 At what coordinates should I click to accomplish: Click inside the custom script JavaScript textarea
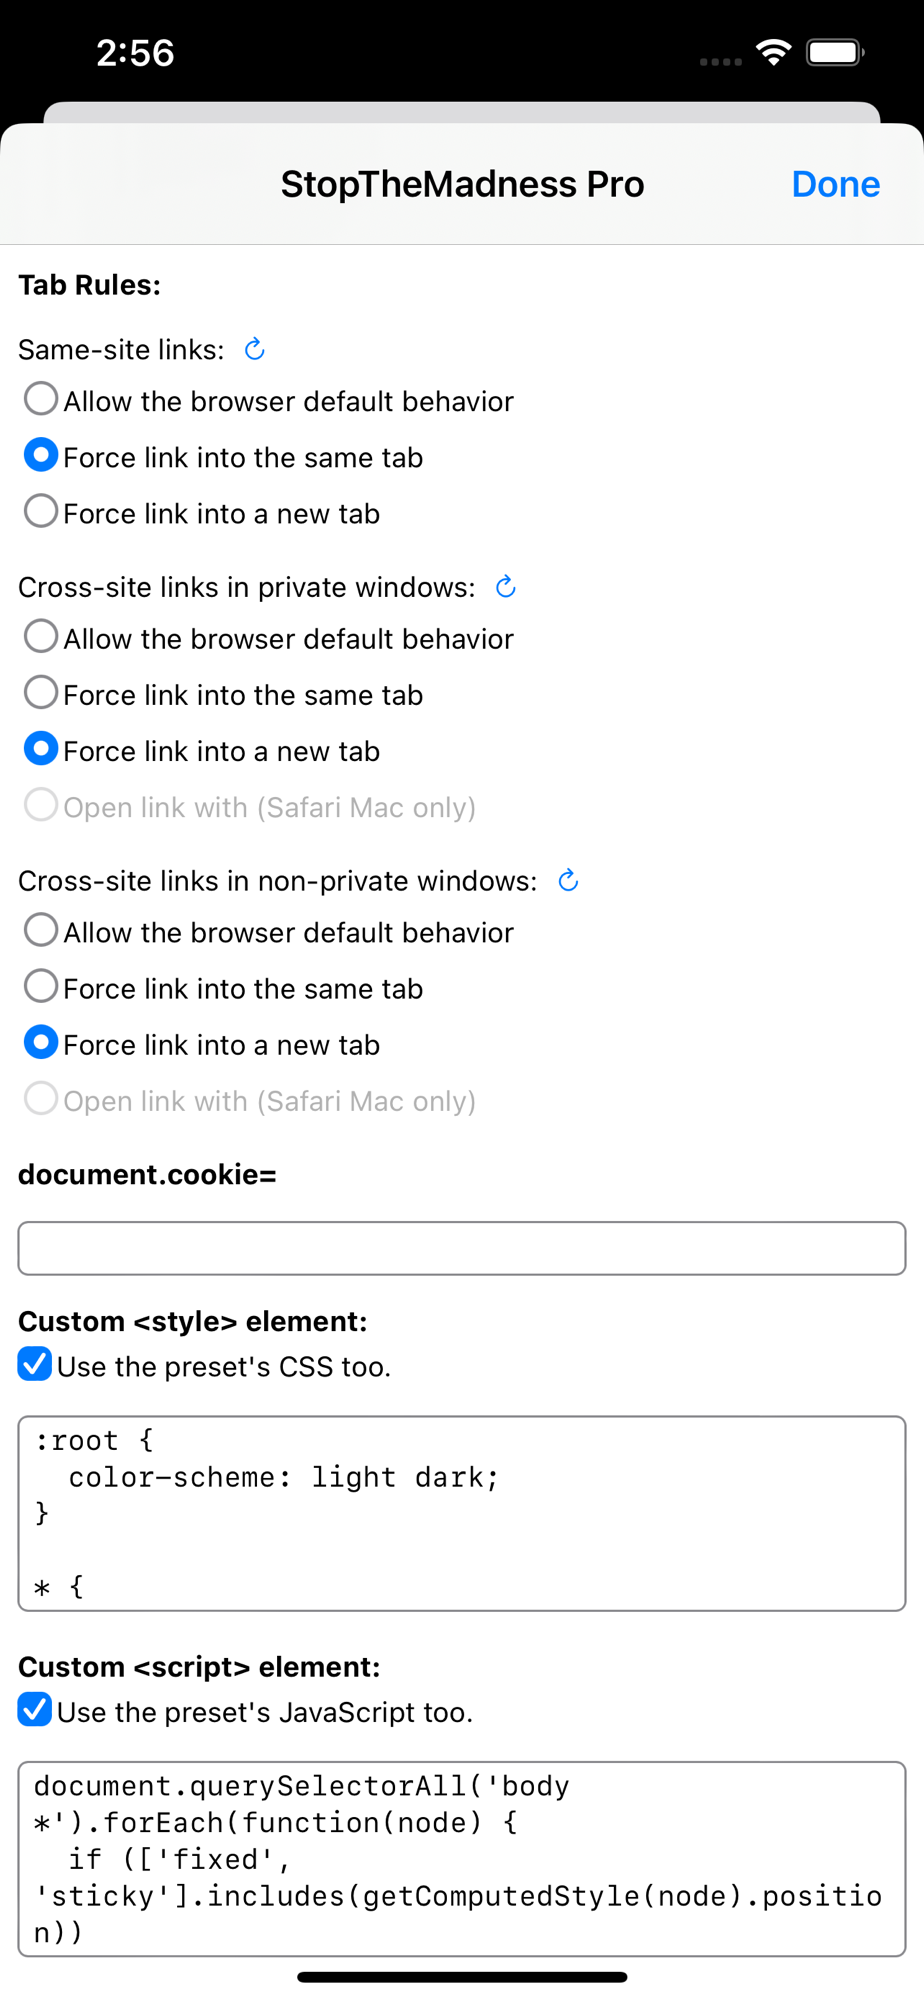(x=462, y=1859)
